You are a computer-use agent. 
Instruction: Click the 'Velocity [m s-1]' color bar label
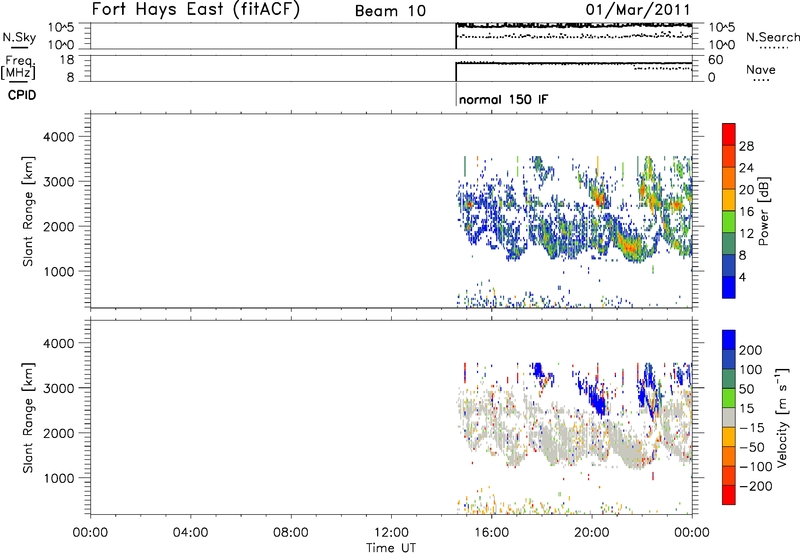click(782, 417)
